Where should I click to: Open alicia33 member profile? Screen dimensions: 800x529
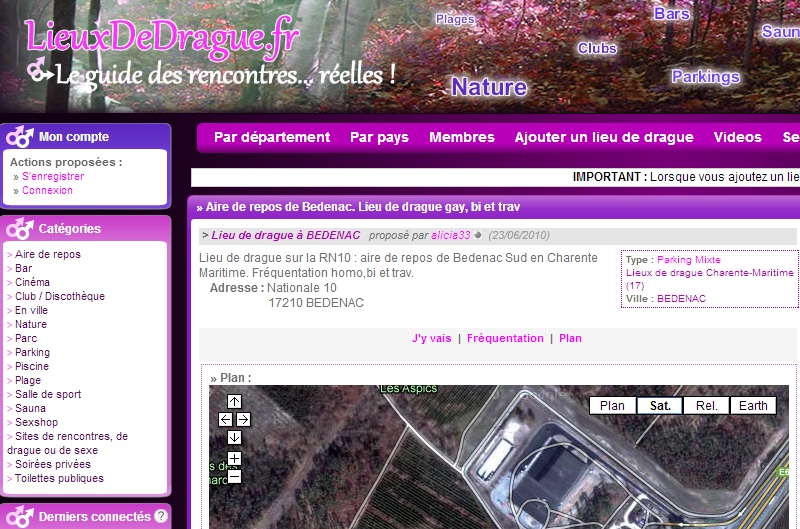[x=451, y=235]
